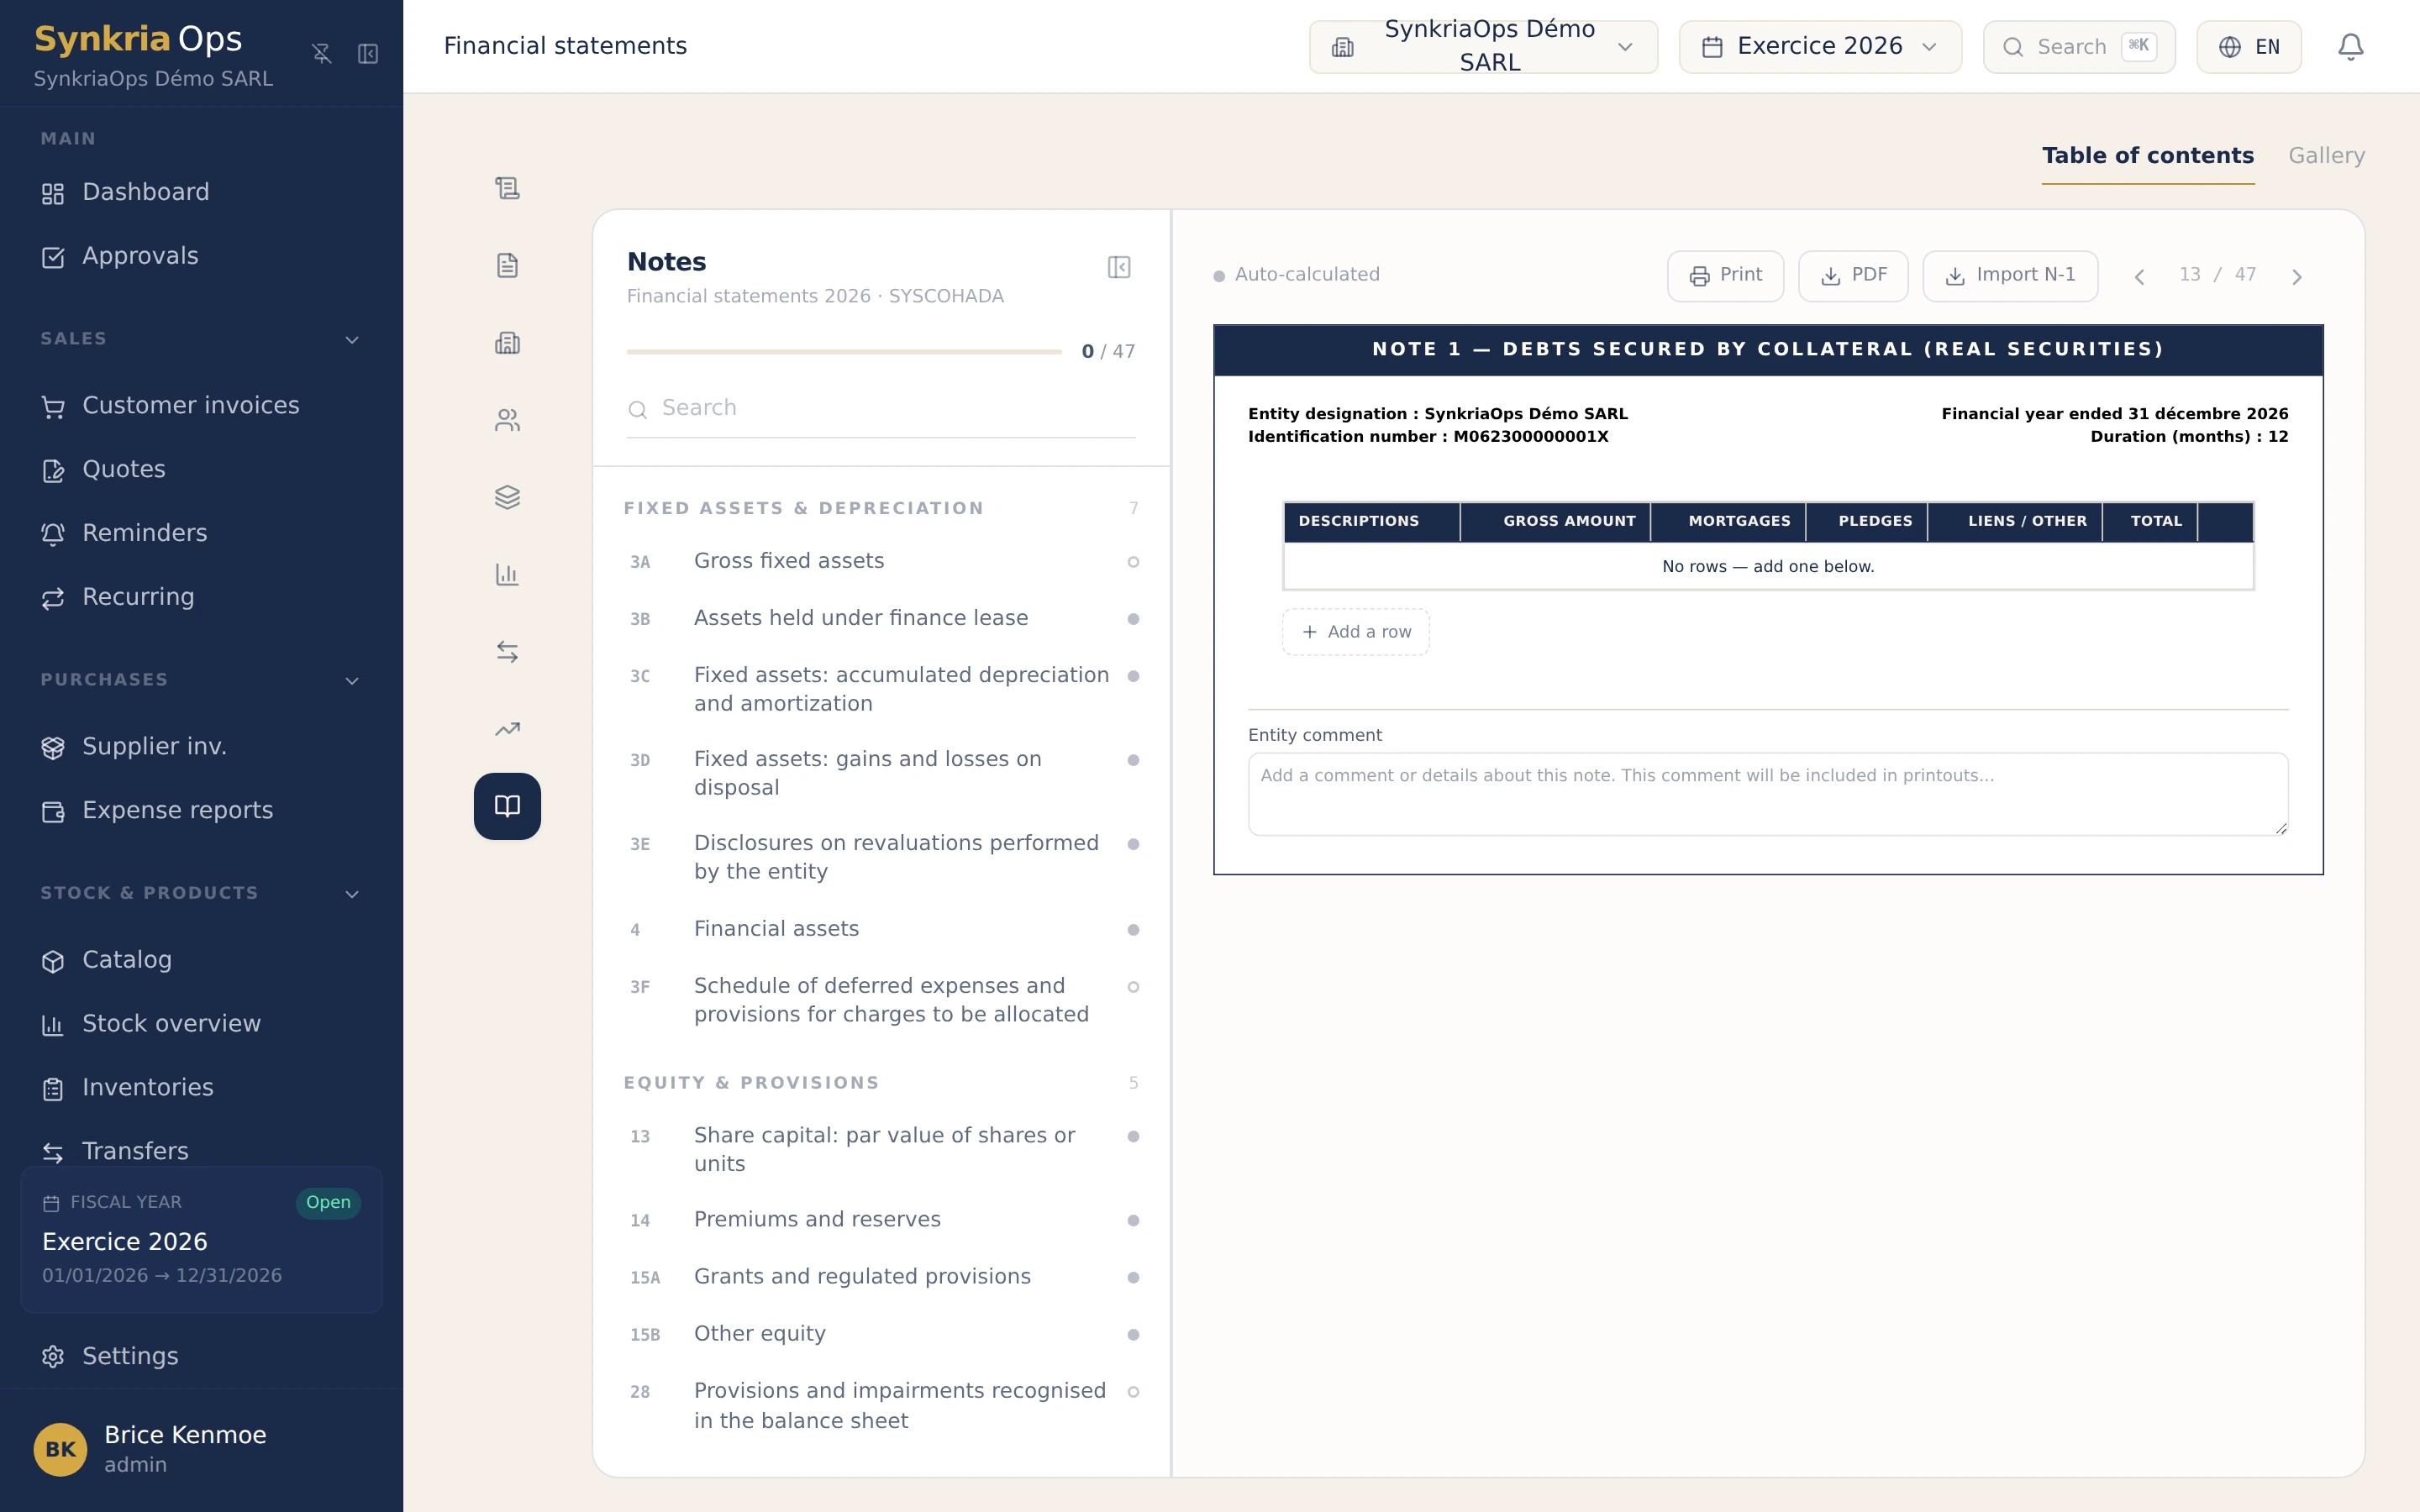The height and width of the screenshot is (1512, 2420).
Task: Click the Print button
Action: pos(1725,276)
